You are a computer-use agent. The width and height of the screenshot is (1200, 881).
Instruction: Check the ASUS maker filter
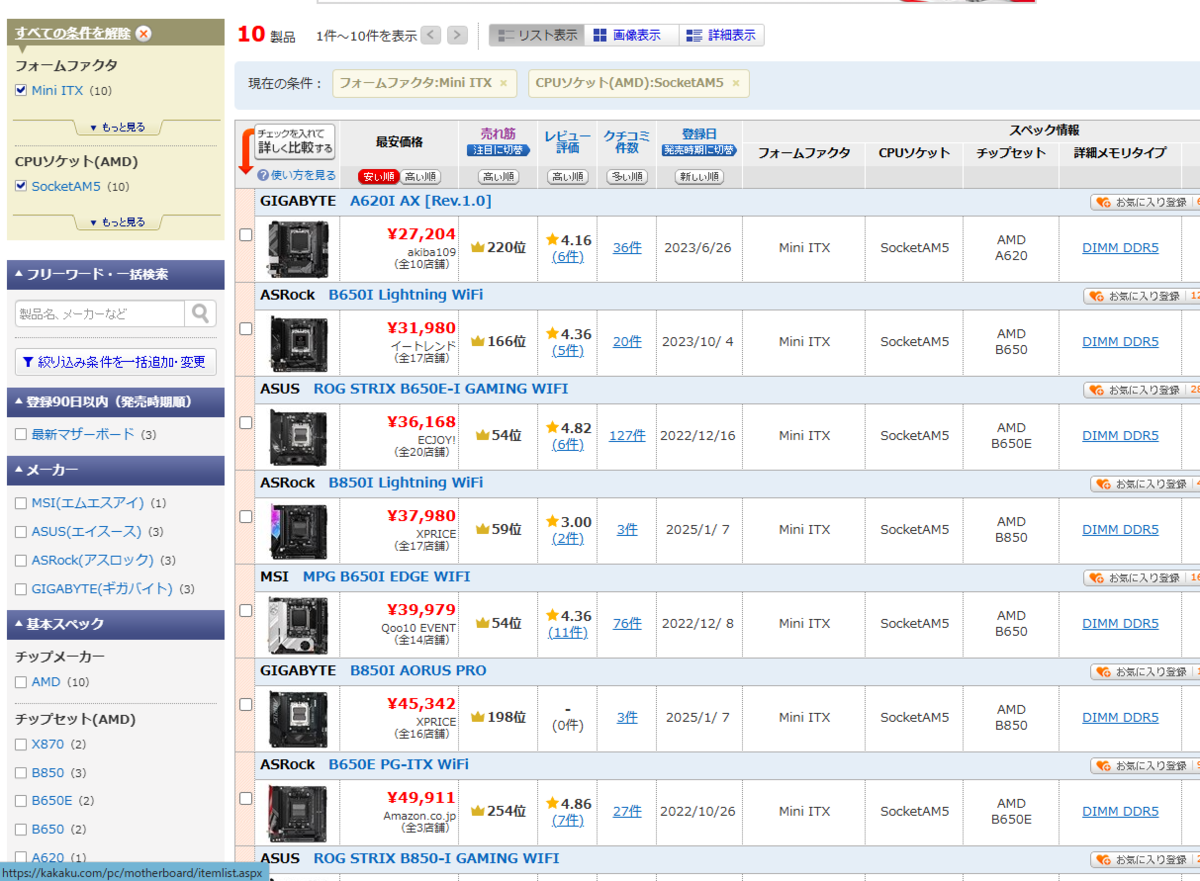21,532
